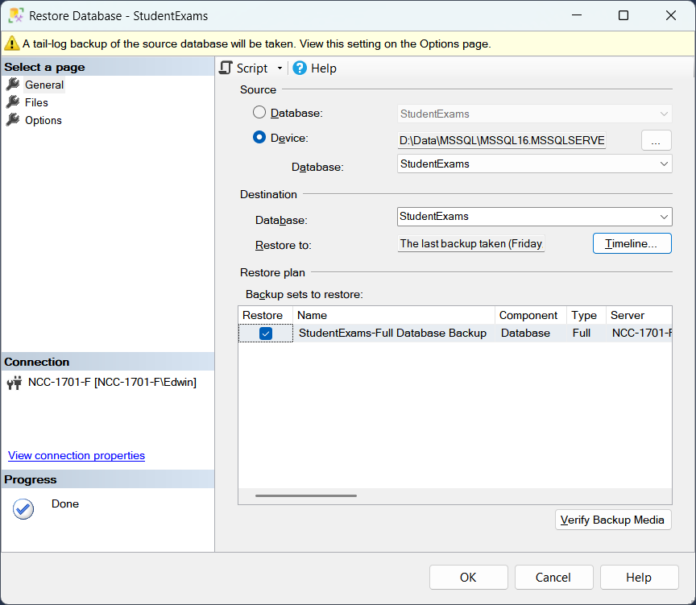
Task: Click the Restore to text field
Action: 471,244
